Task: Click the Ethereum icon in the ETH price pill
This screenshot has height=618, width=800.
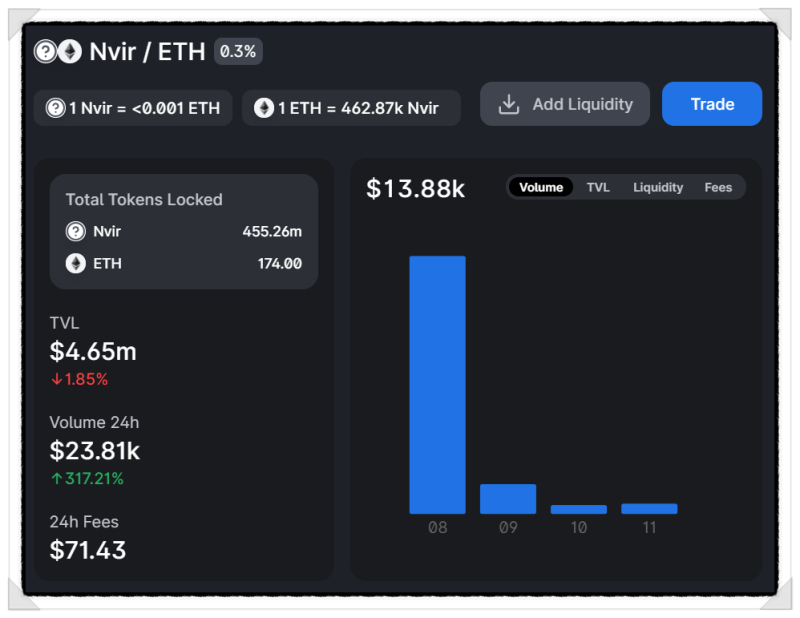Action: point(264,108)
